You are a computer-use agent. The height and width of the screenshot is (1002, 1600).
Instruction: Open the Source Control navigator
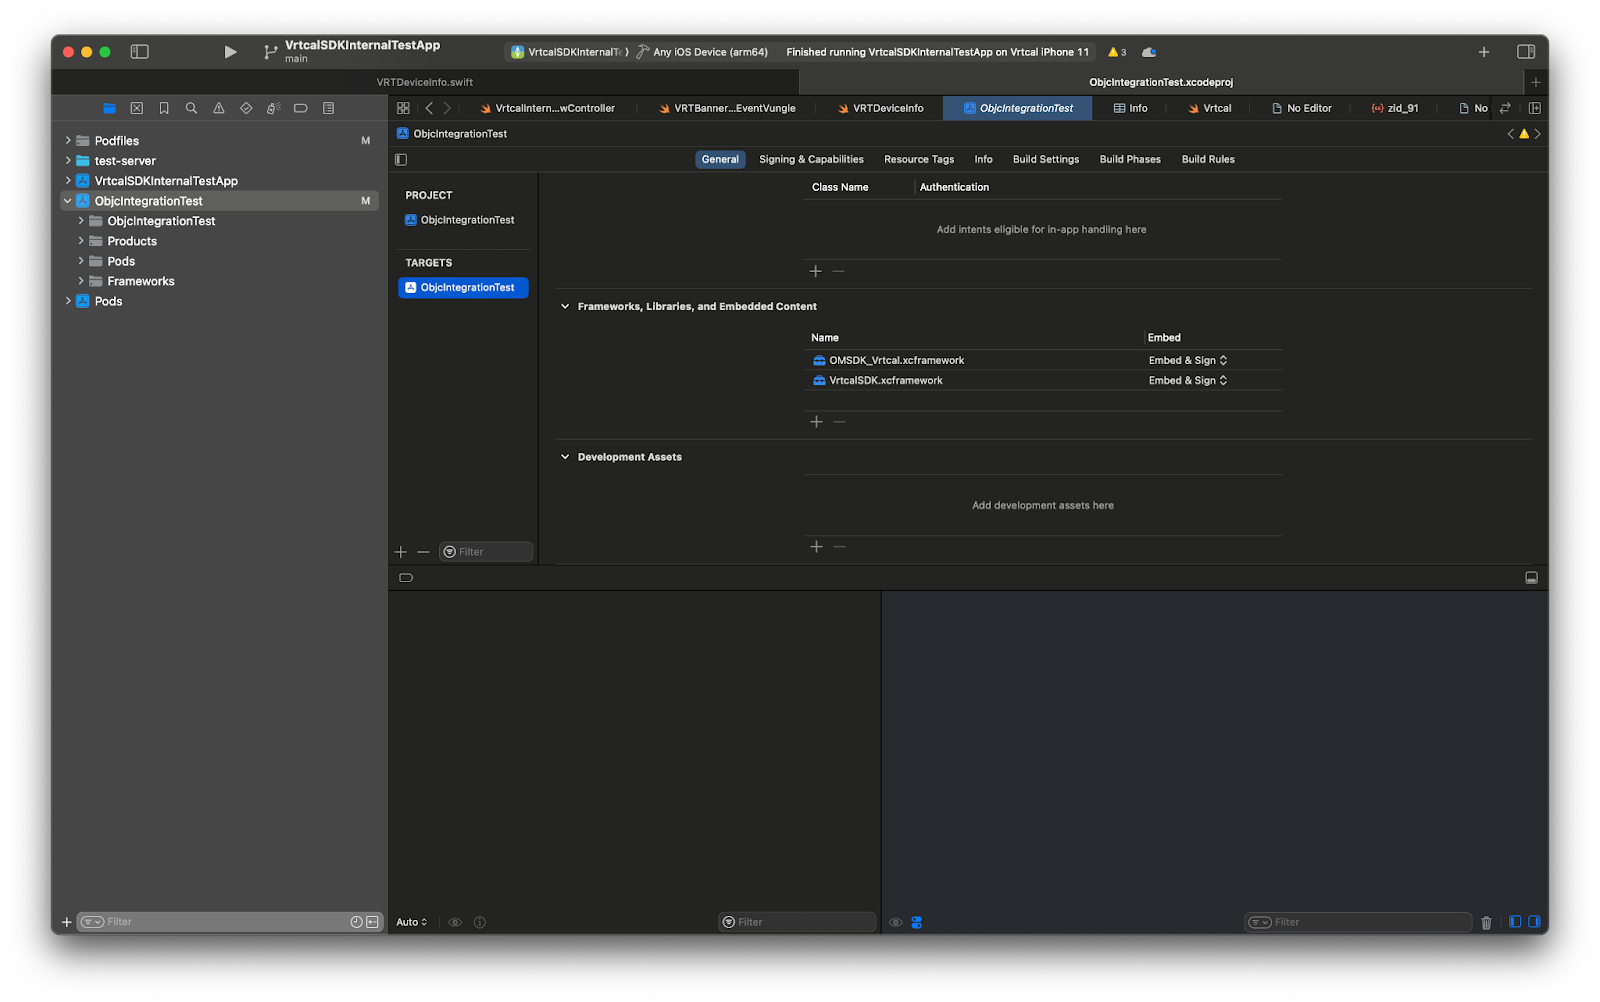(137, 108)
